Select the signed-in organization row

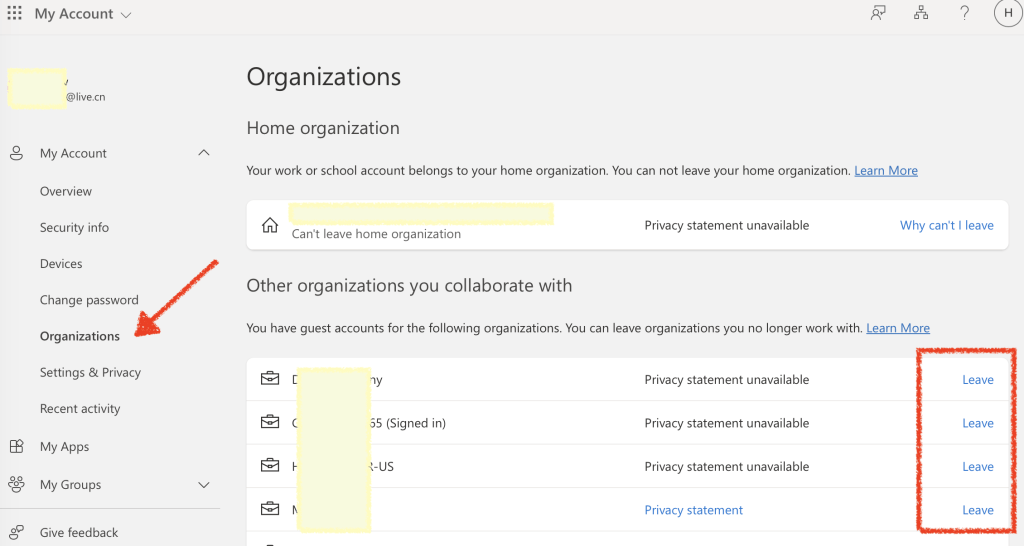(x=450, y=423)
